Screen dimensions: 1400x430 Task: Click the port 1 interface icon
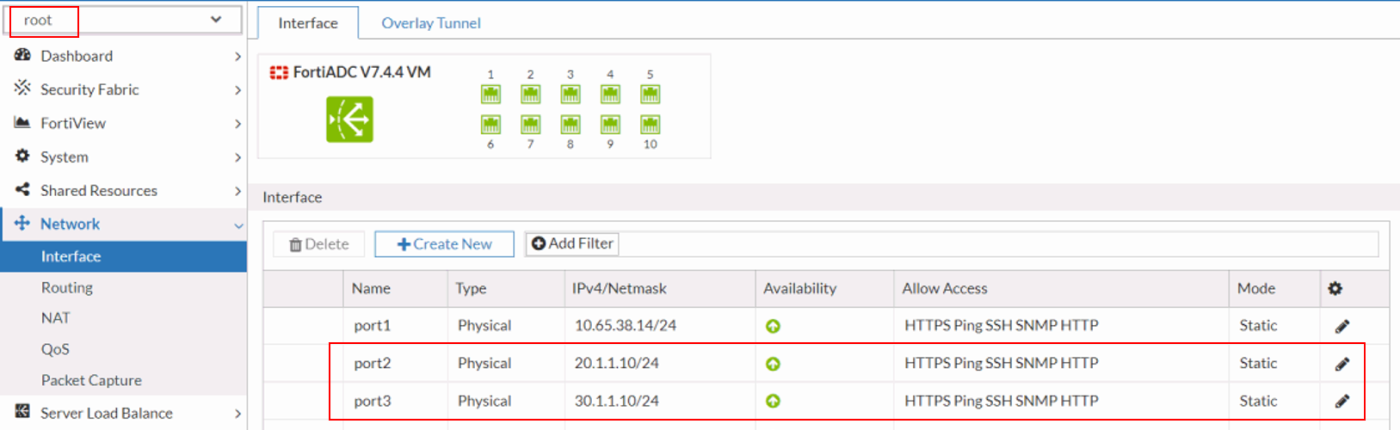click(490, 94)
